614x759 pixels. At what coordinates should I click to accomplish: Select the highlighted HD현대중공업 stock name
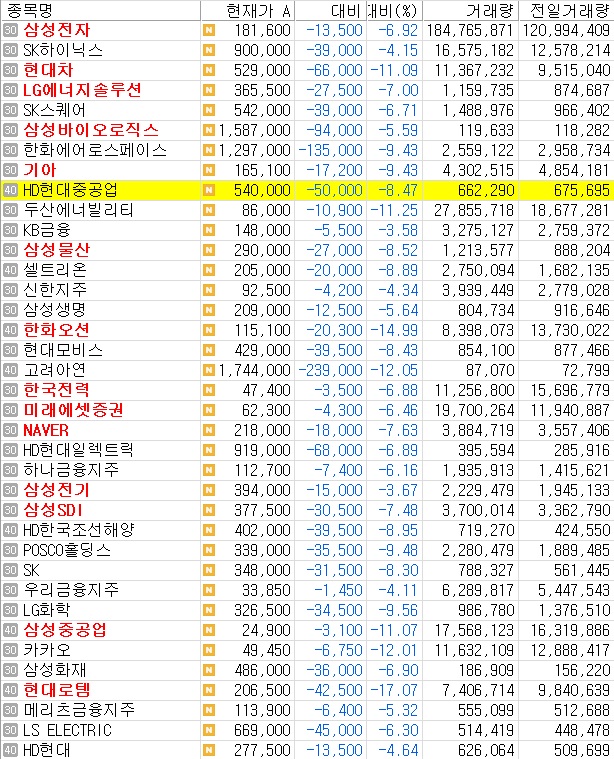pyautogui.click(x=70, y=190)
